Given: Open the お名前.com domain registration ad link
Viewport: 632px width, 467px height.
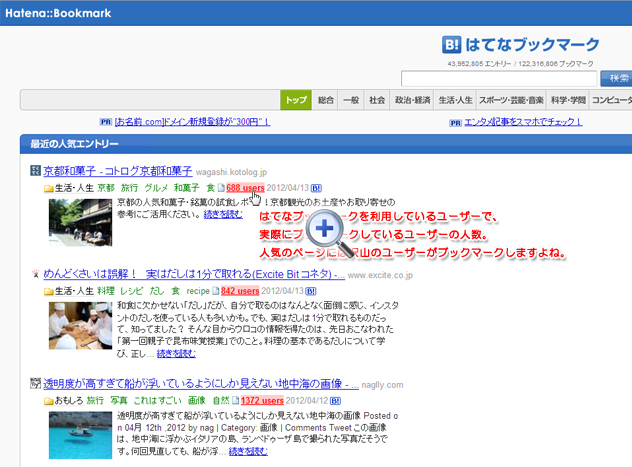Looking at the screenshot, I should tap(192, 122).
